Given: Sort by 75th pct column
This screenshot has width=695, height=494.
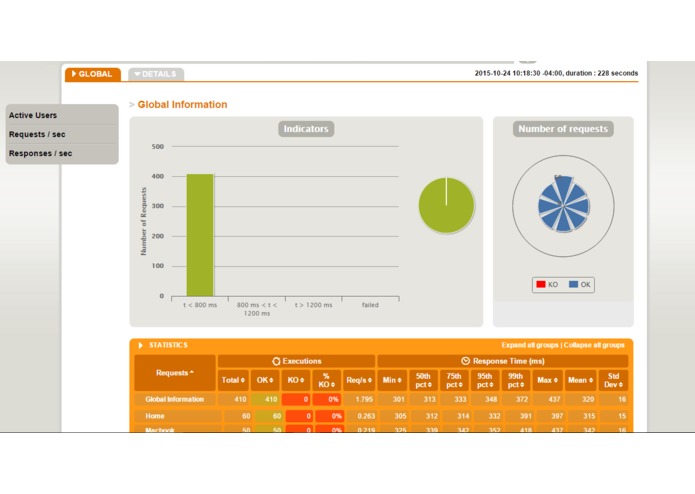Looking at the screenshot, I should [x=454, y=380].
